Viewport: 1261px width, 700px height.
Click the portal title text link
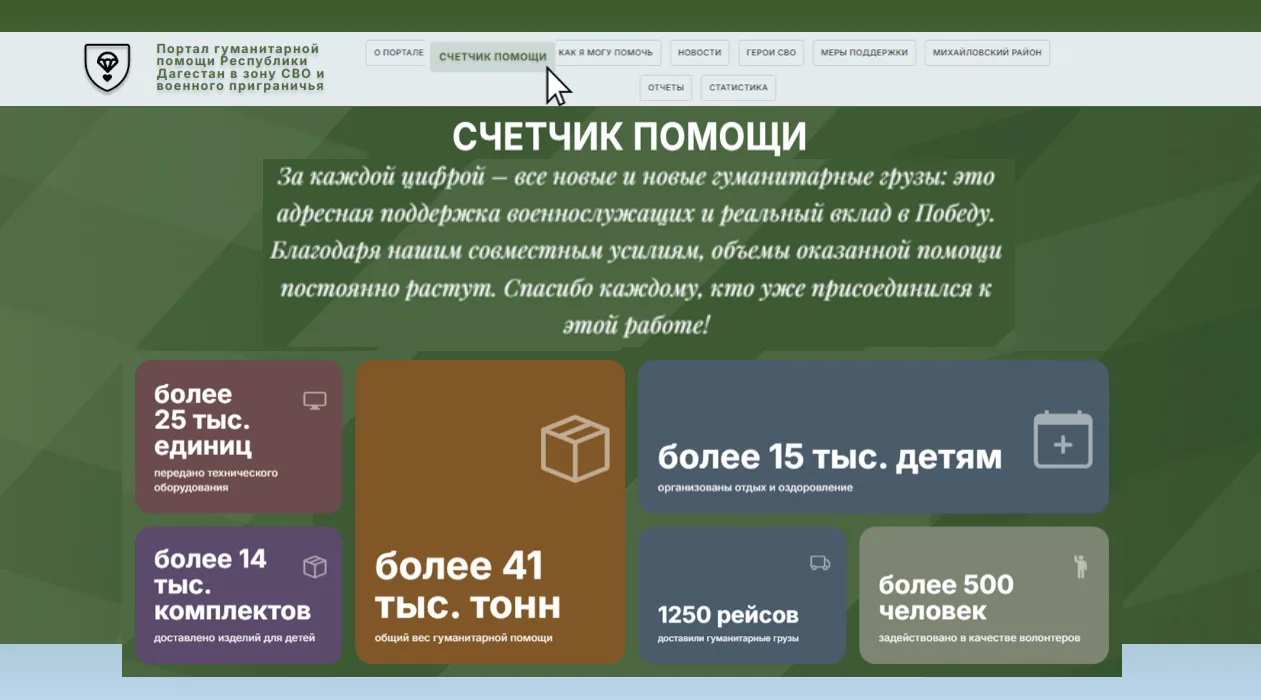click(240, 68)
